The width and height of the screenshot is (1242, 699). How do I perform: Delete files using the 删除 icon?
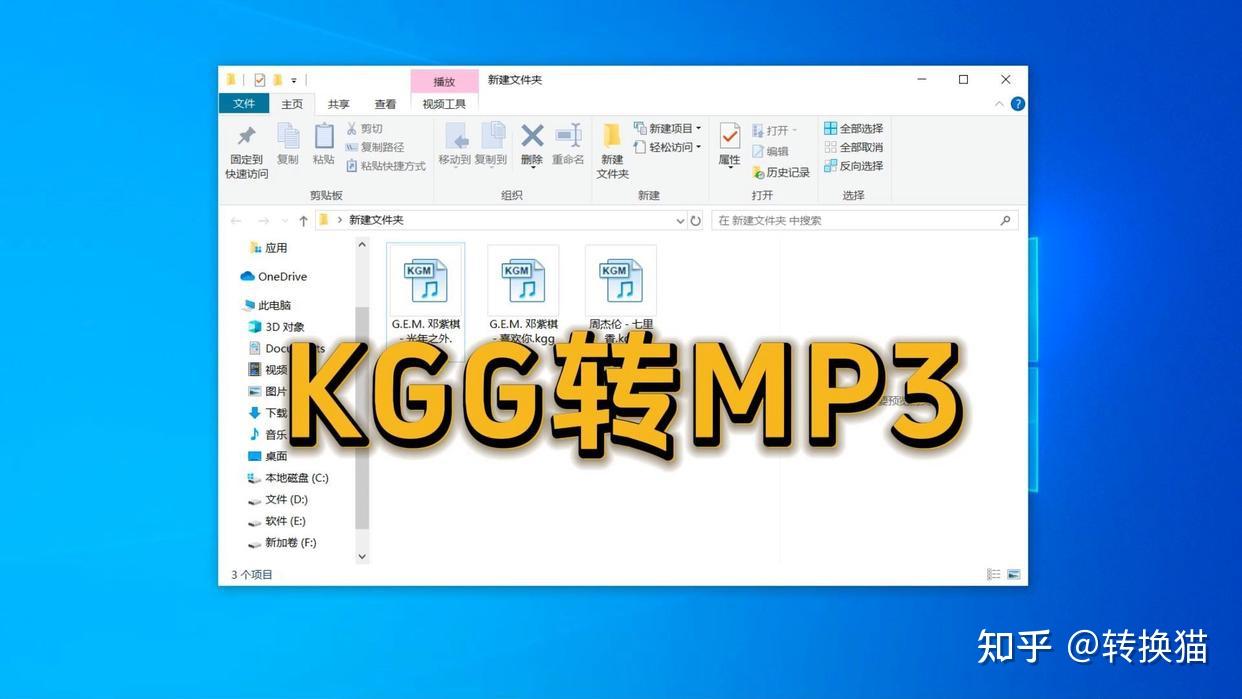531,142
